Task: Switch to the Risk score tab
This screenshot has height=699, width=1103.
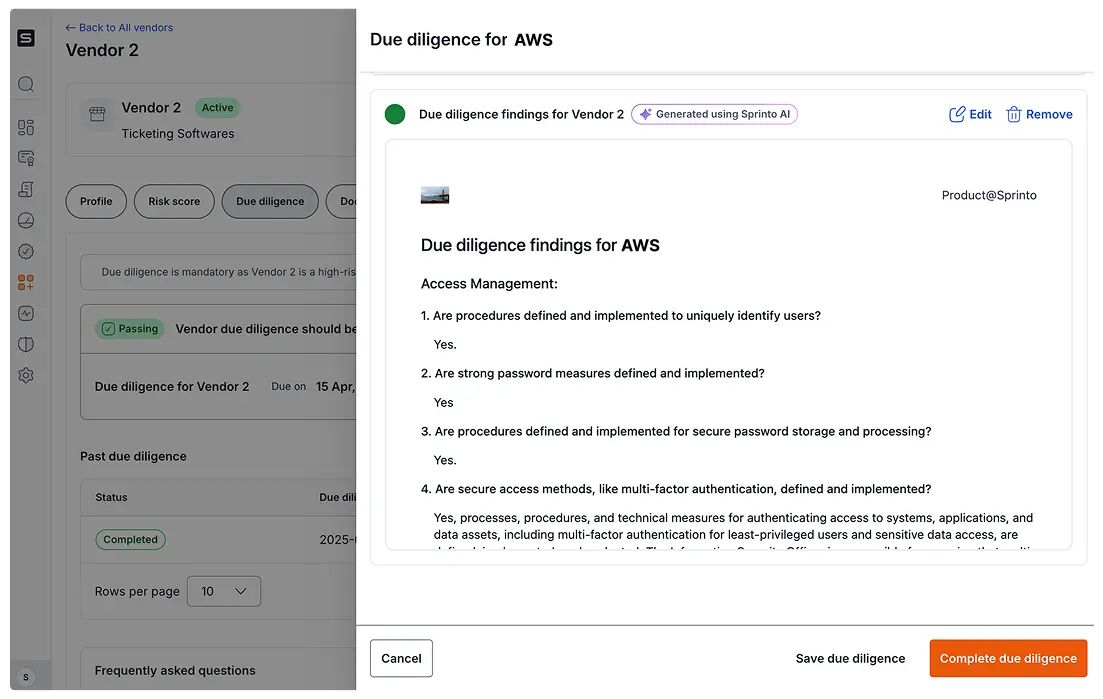Action: pyautogui.click(x=174, y=201)
